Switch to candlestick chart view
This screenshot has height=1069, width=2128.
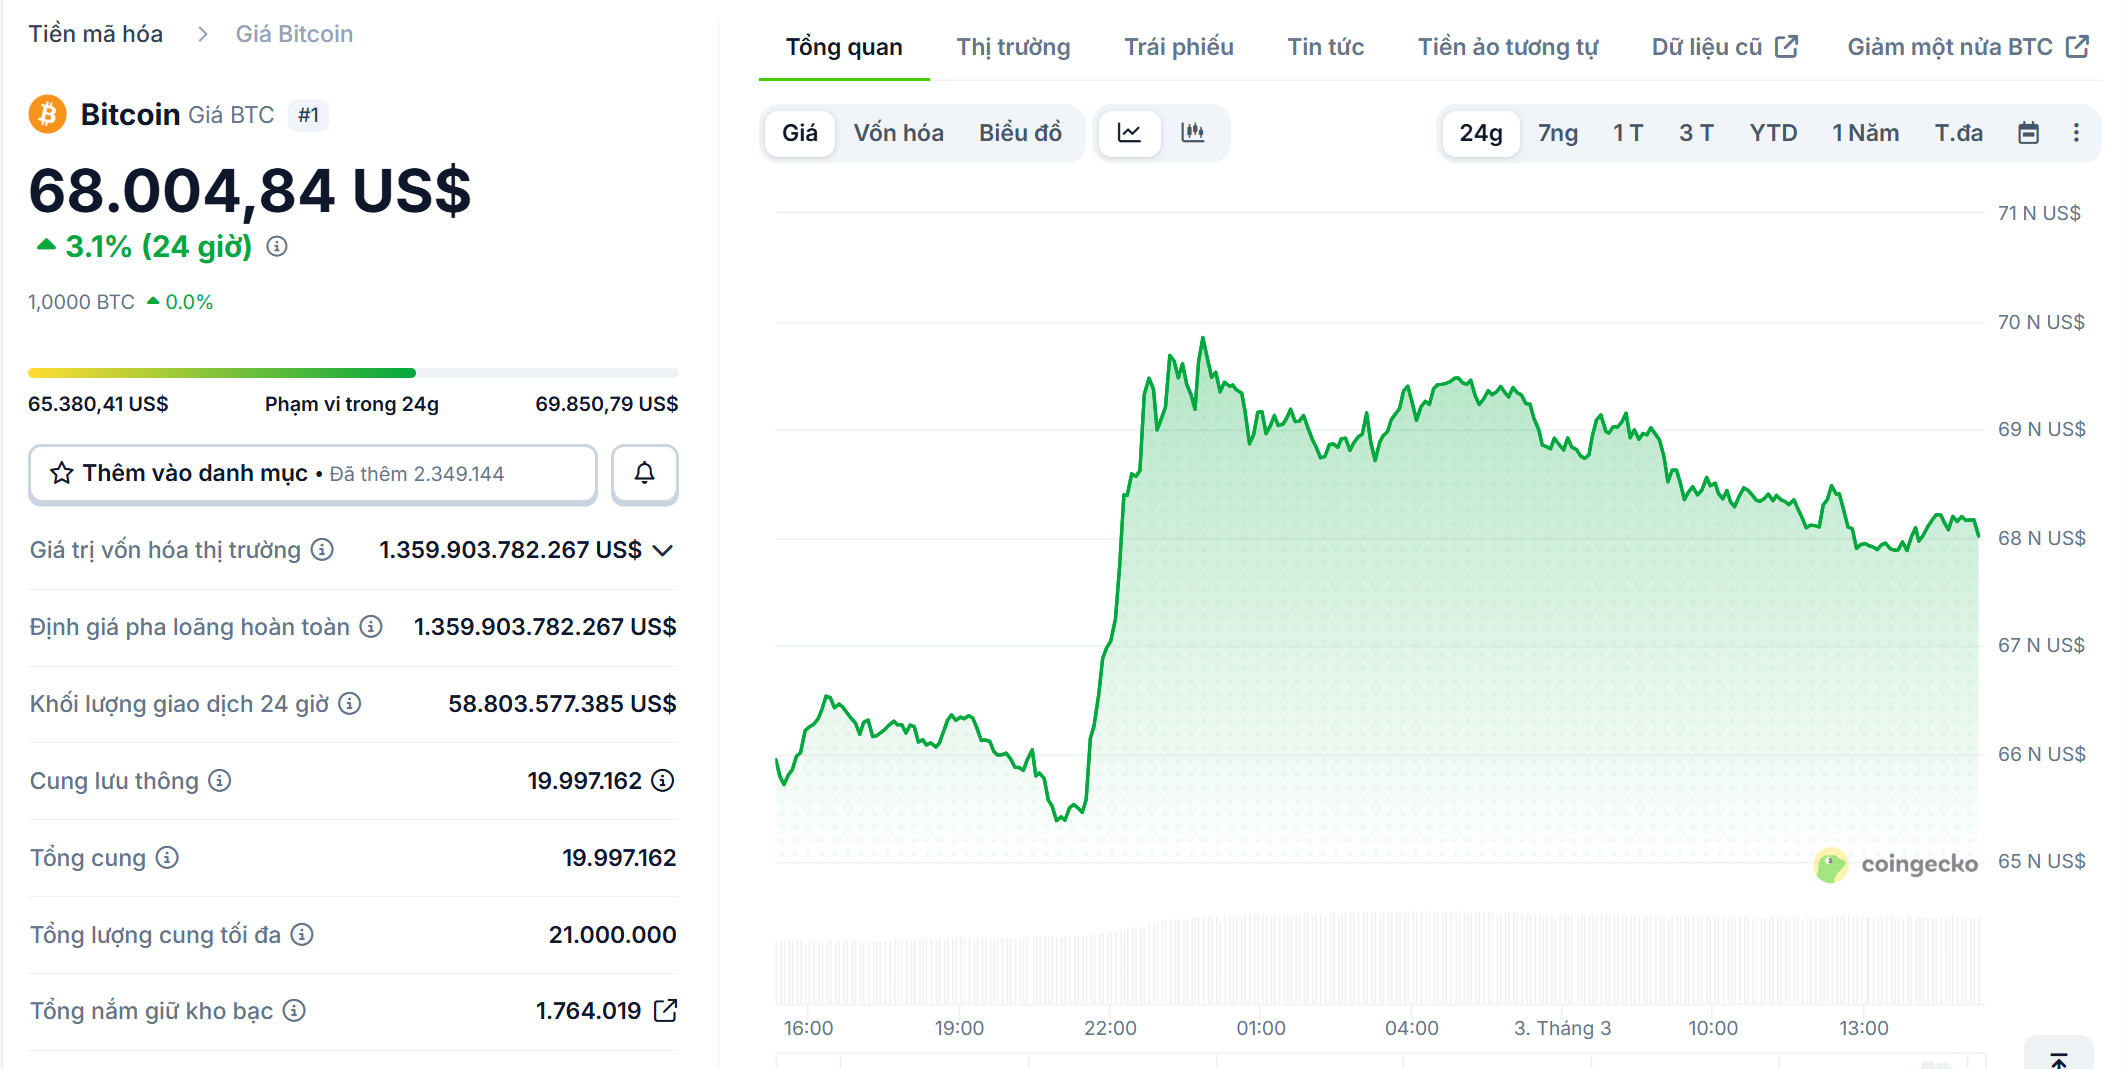(1194, 132)
